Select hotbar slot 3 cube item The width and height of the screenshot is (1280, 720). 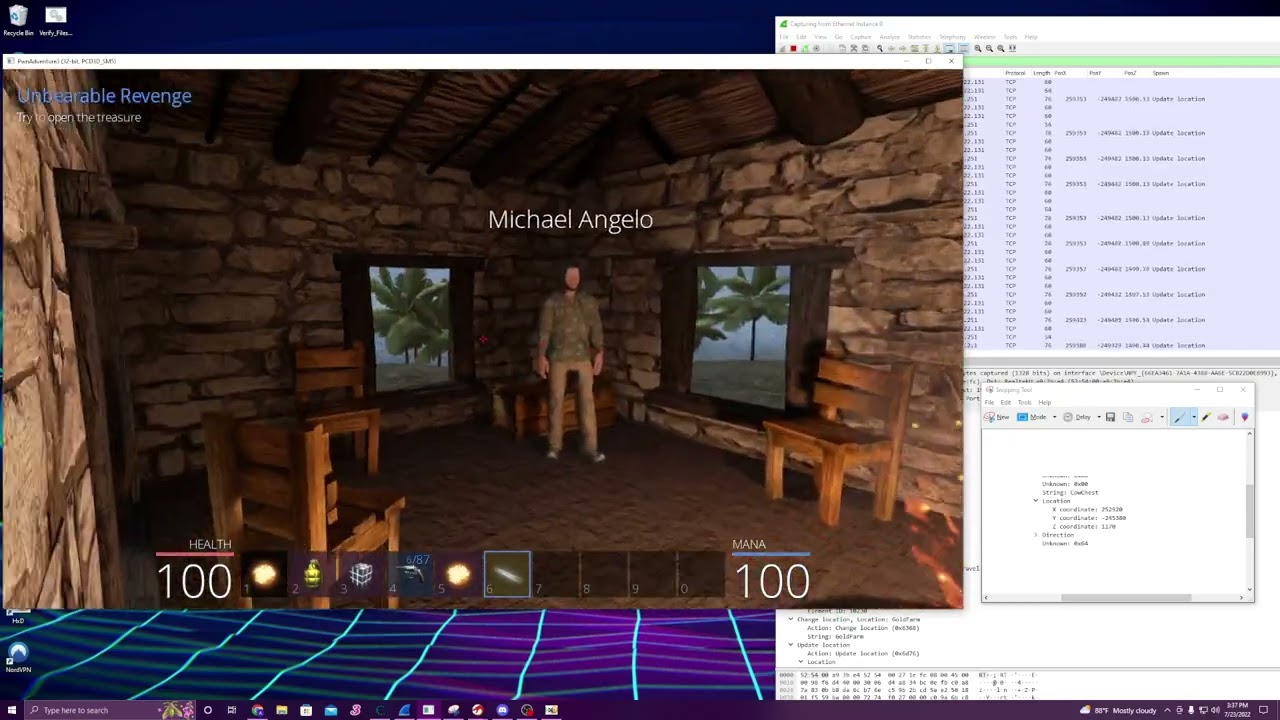tap(361, 575)
